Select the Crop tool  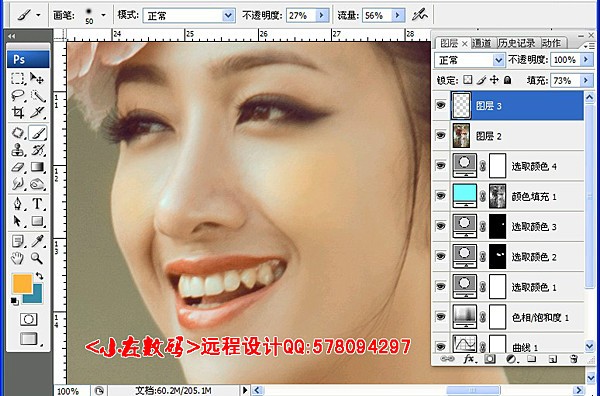tap(18, 112)
